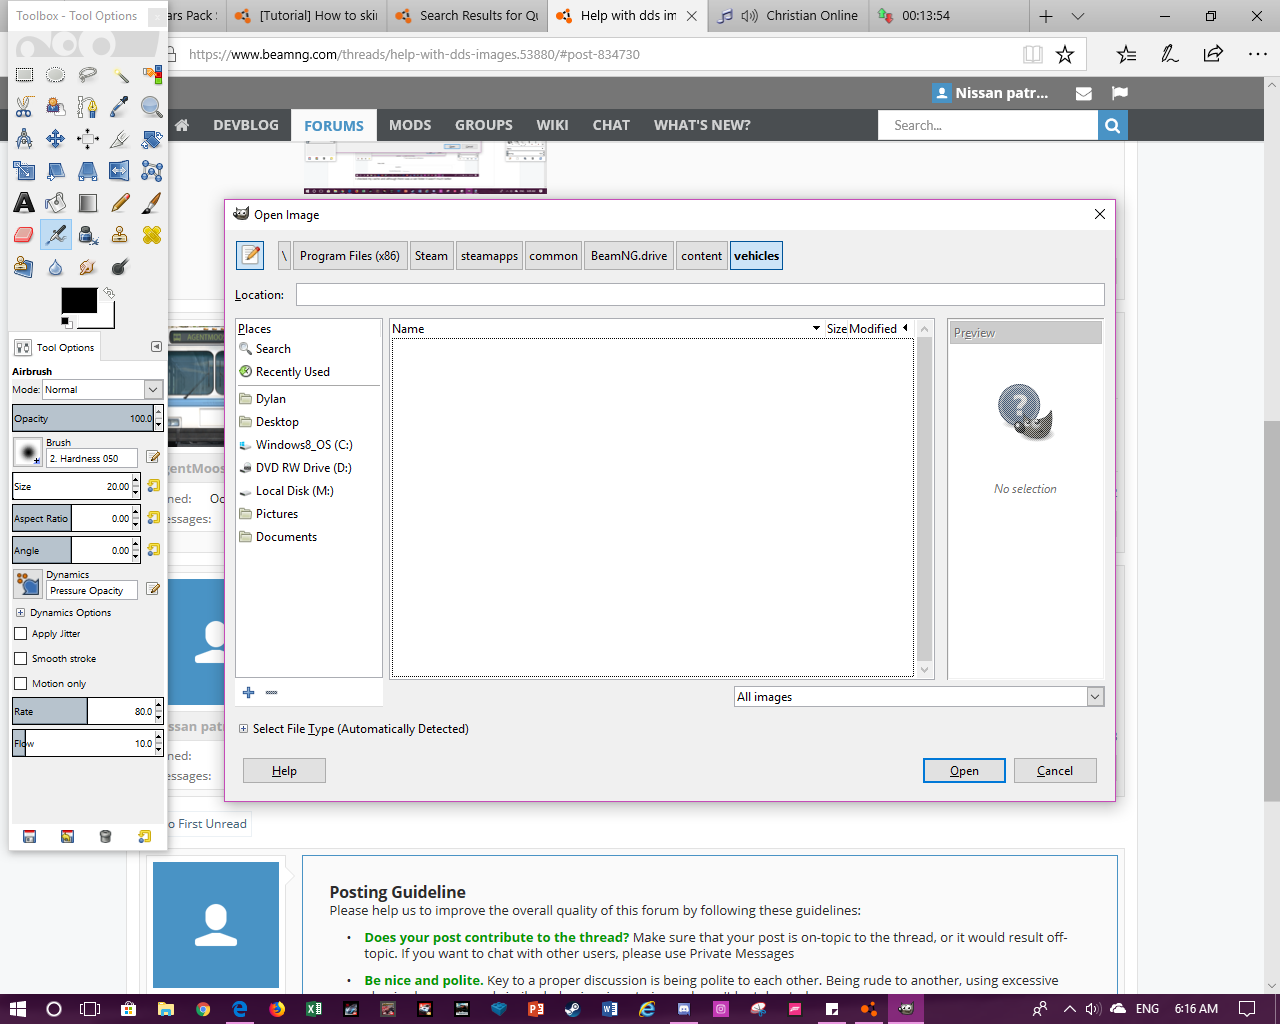The height and width of the screenshot is (1024, 1280).
Task: Expand Select File Type section
Action: pos(243,729)
